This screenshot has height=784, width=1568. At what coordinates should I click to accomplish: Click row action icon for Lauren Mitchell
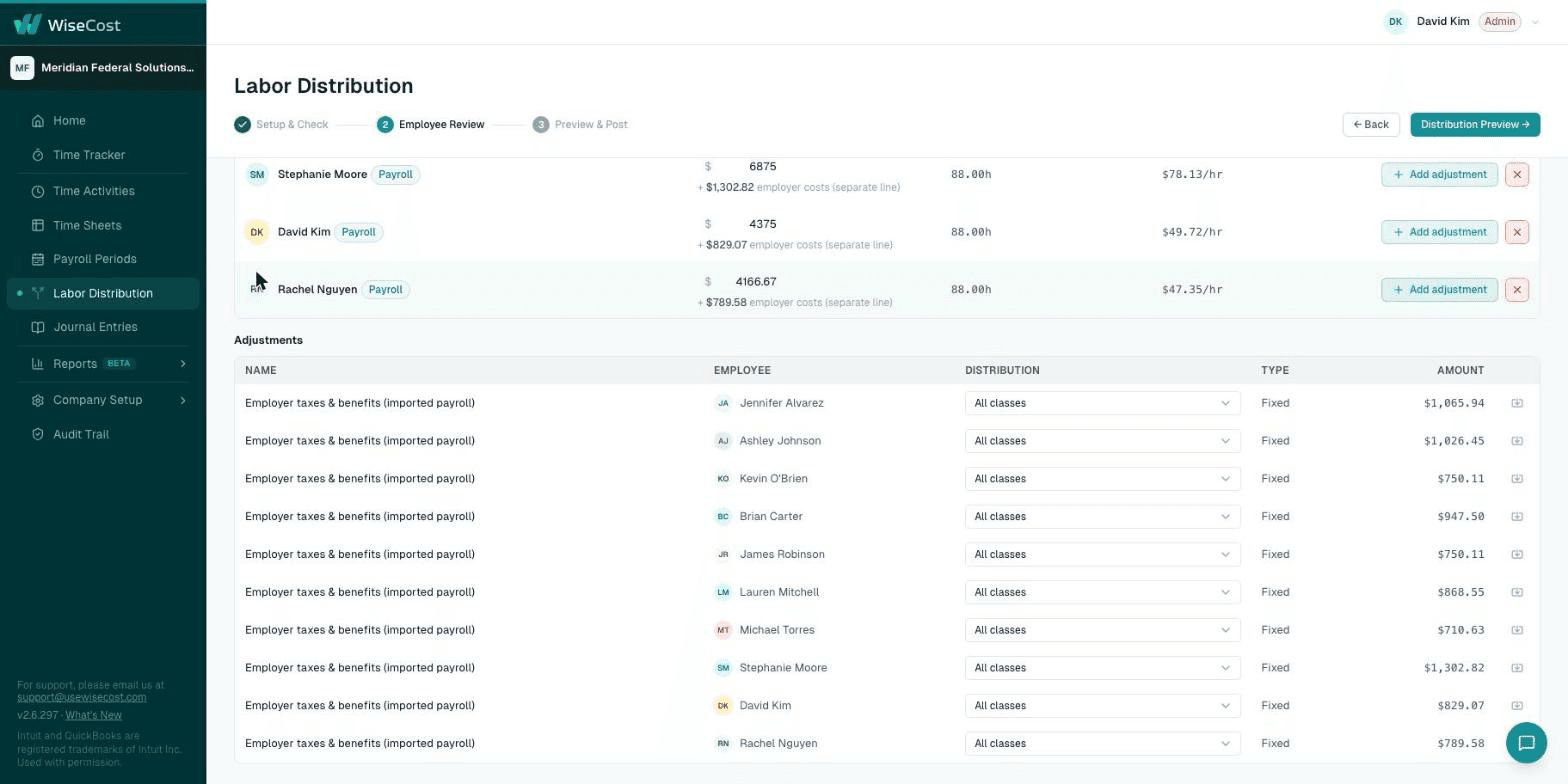pos(1517,592)
